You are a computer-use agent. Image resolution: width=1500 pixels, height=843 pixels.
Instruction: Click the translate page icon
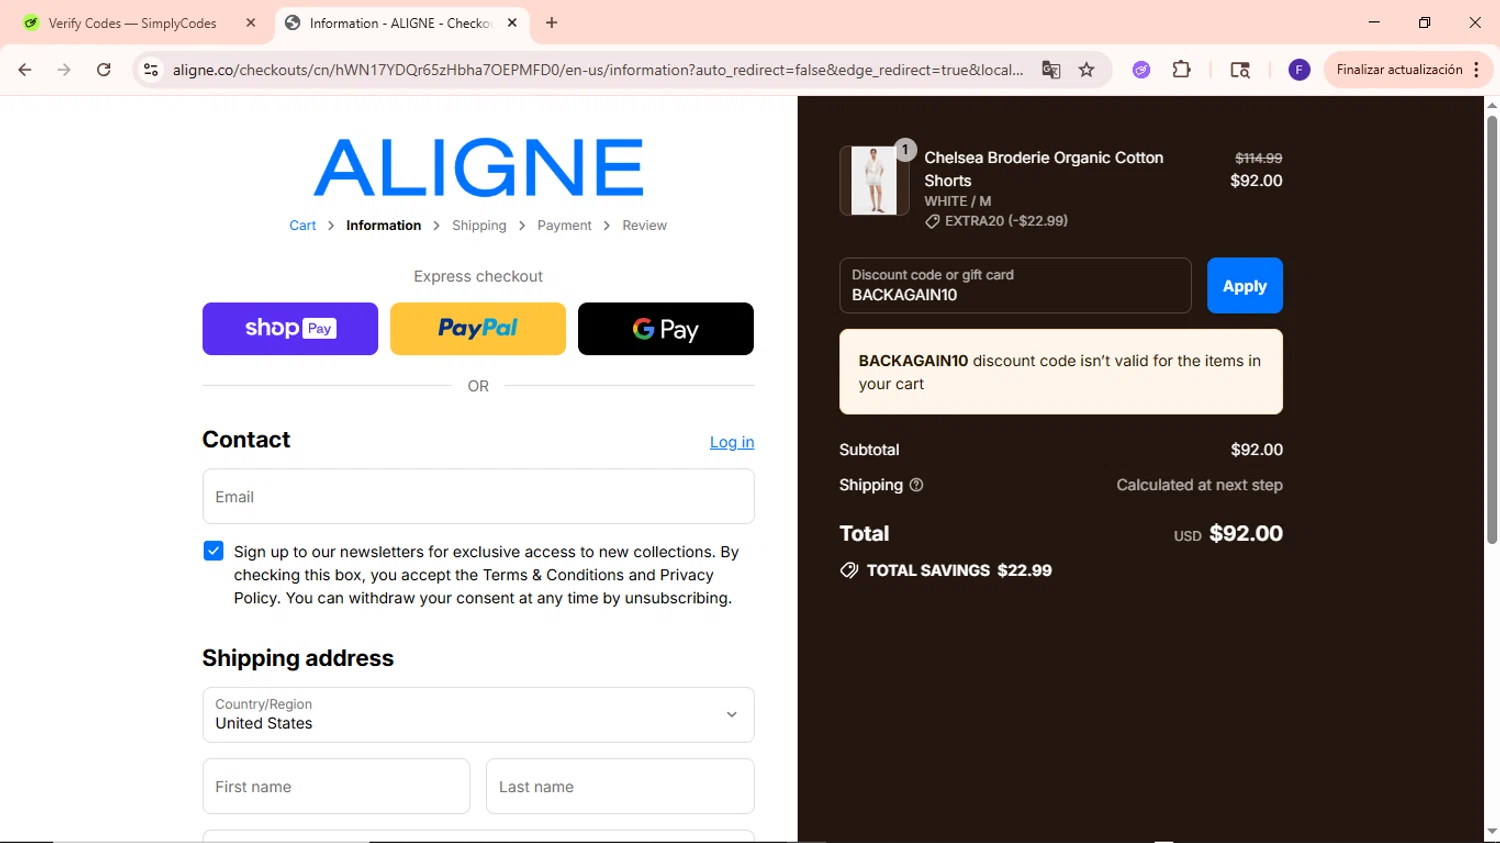pos(1051,70)
